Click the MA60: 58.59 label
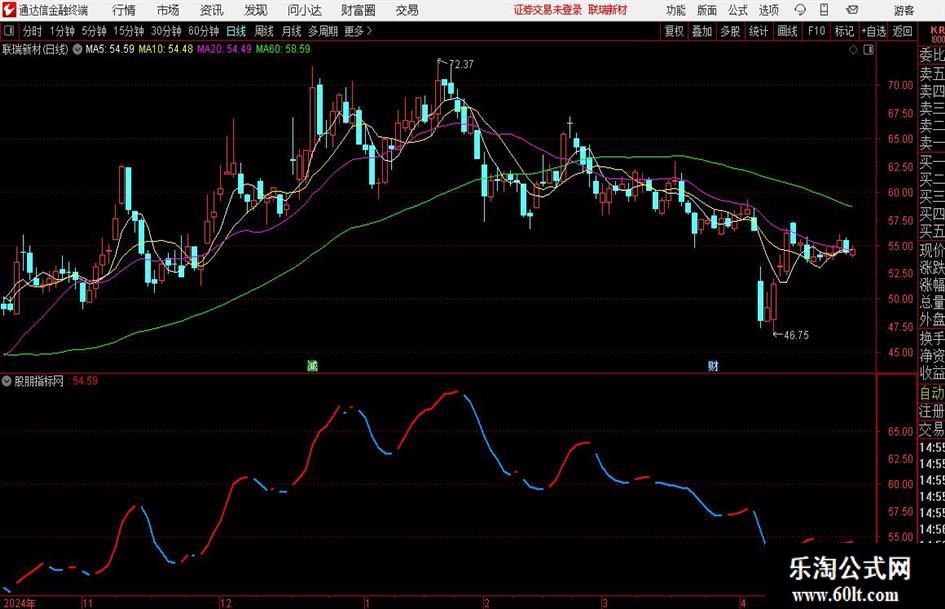The height and width of the screenshot is (609, 945). coord(283,49)
